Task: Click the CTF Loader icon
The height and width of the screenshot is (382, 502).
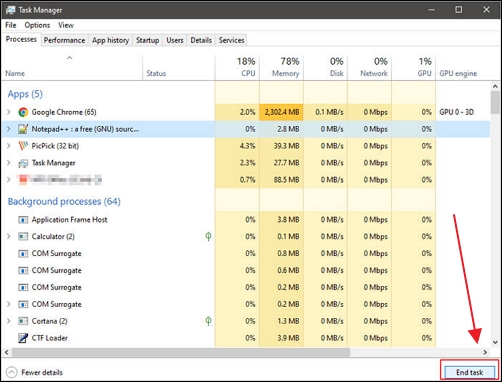Action: click(23, 338)
